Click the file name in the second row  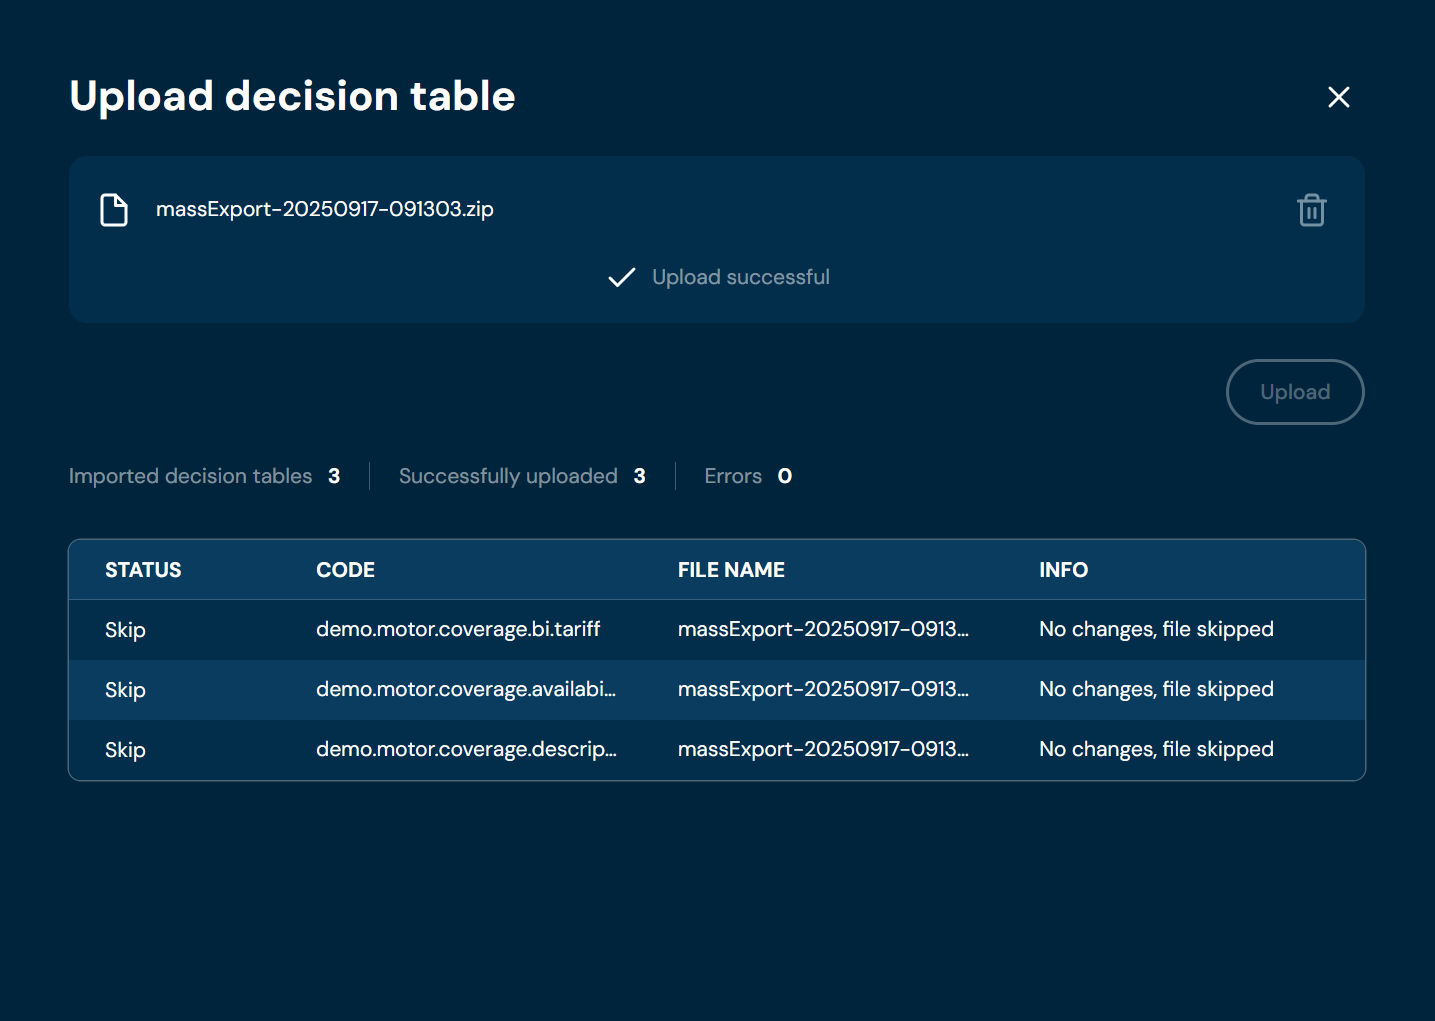coord(822,689)
